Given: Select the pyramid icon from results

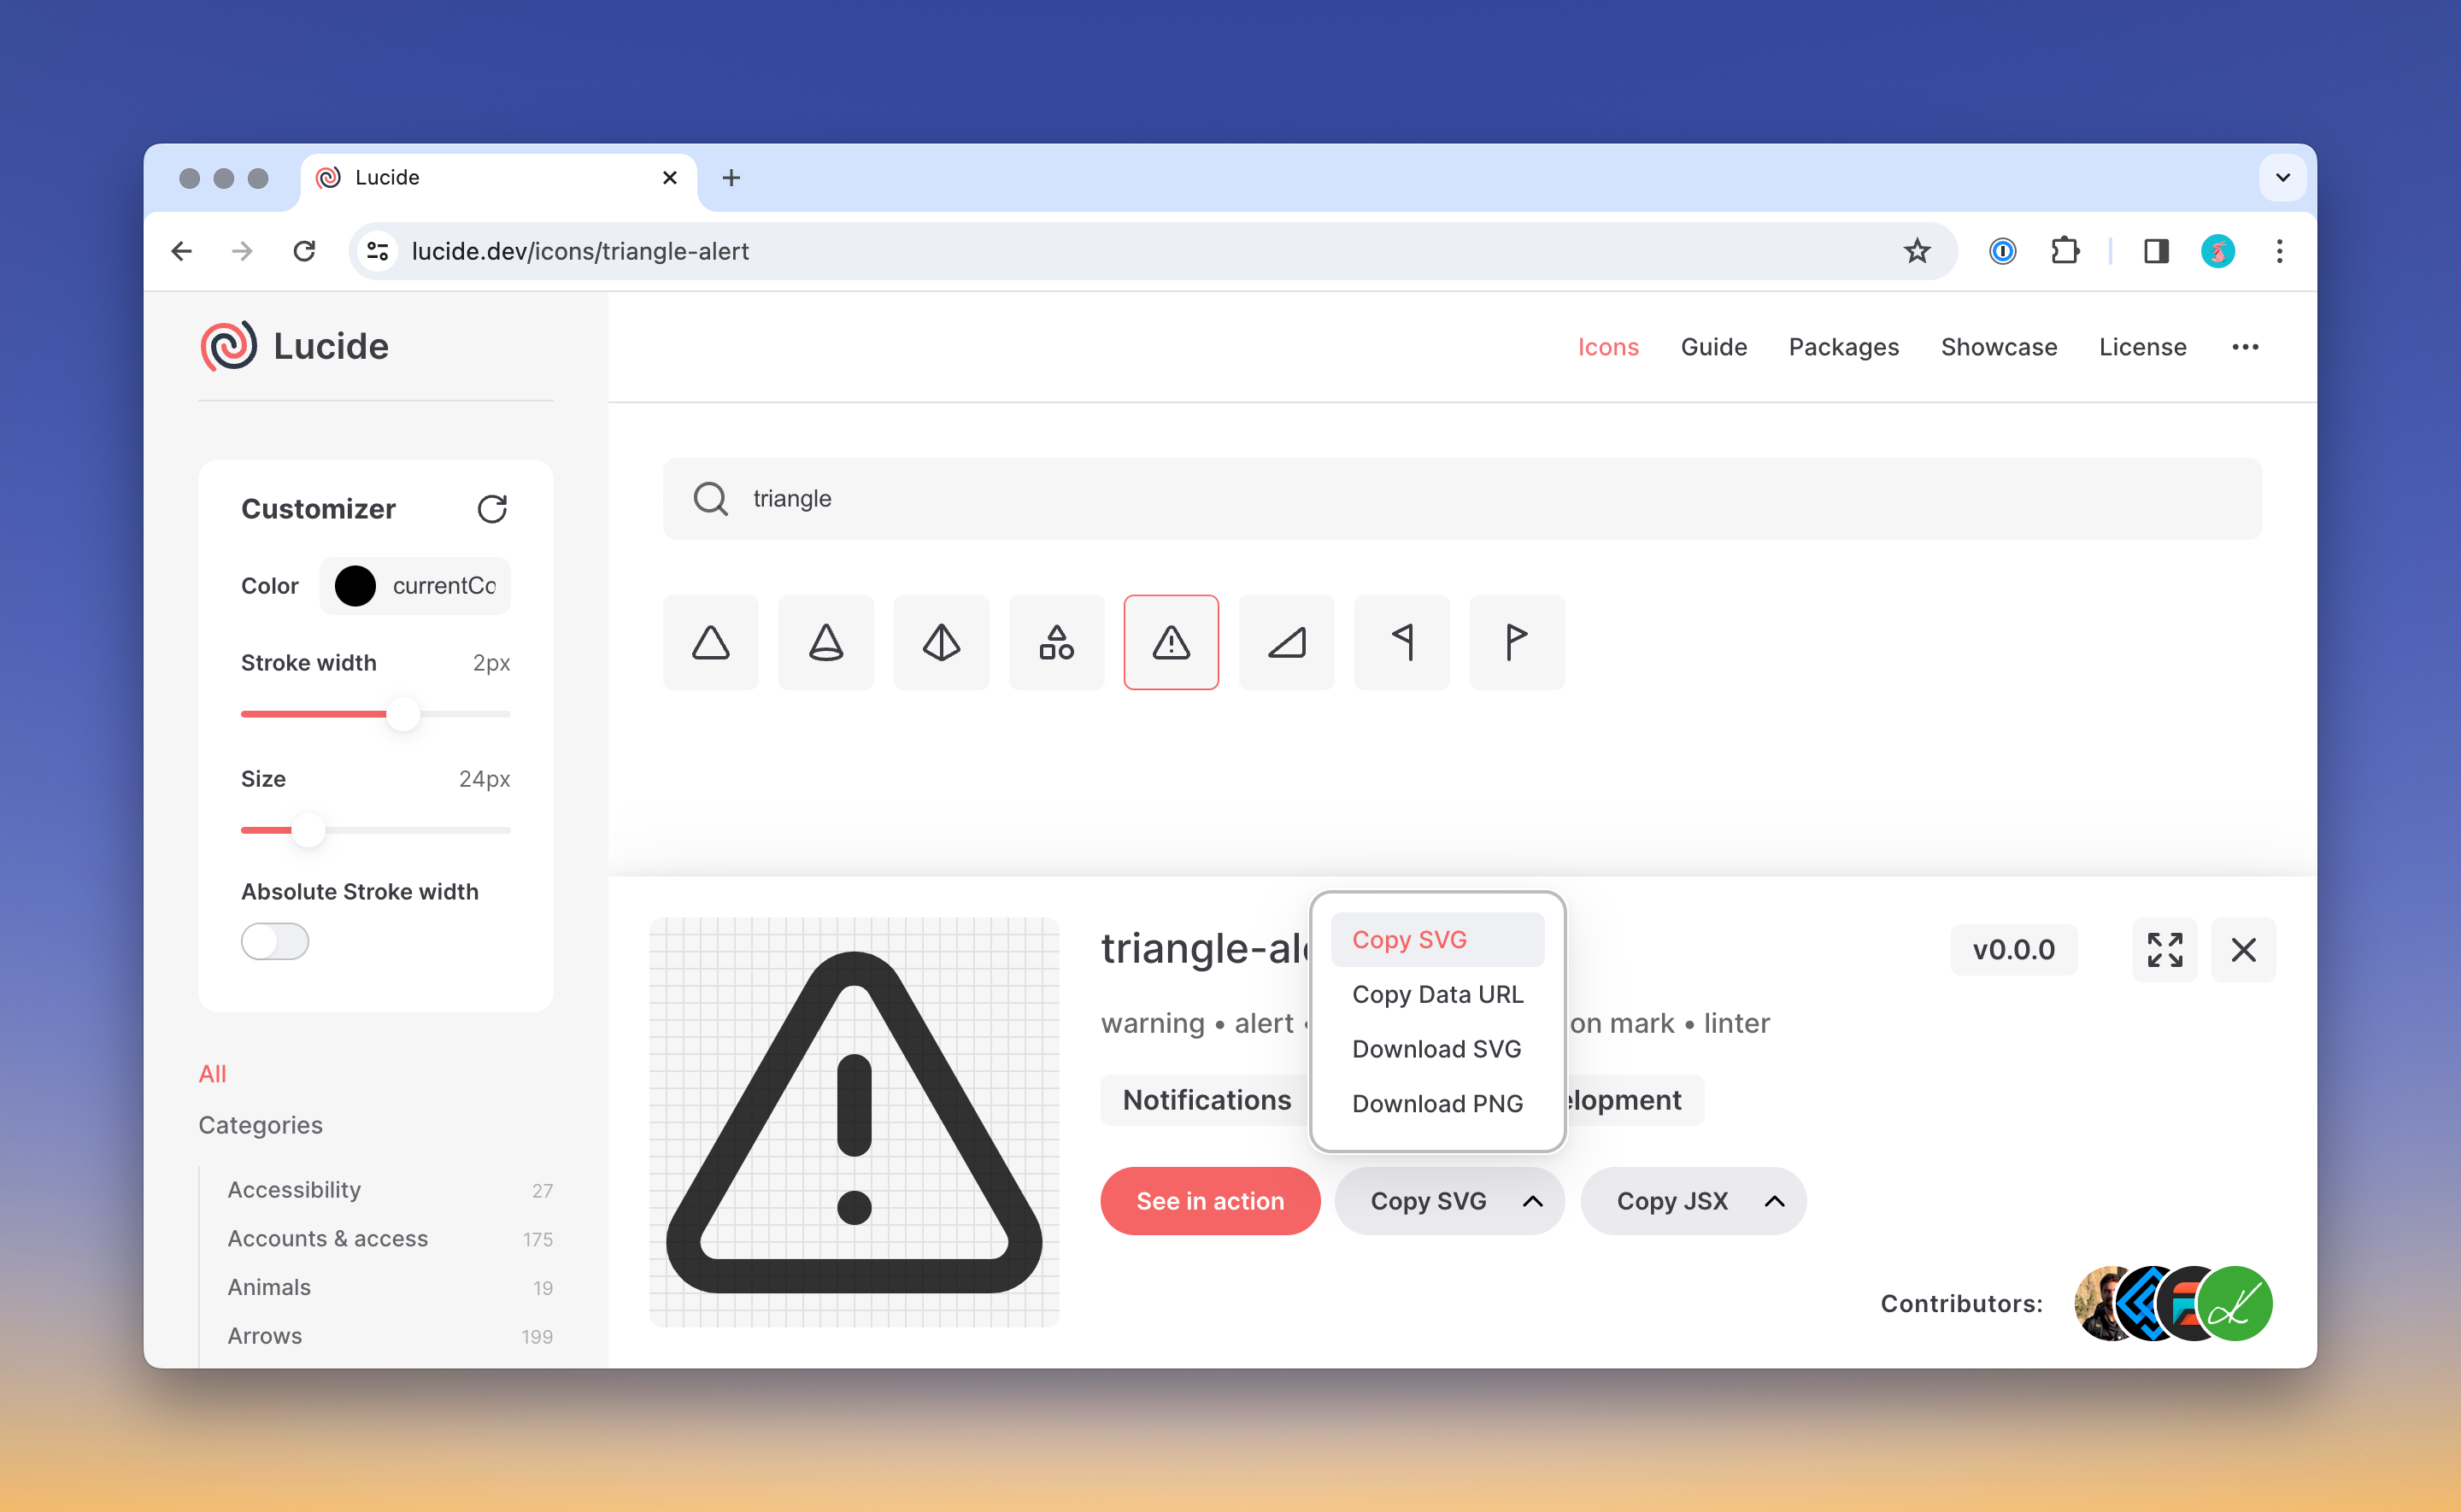Looking at the screenshot, I should click(940, 642).
